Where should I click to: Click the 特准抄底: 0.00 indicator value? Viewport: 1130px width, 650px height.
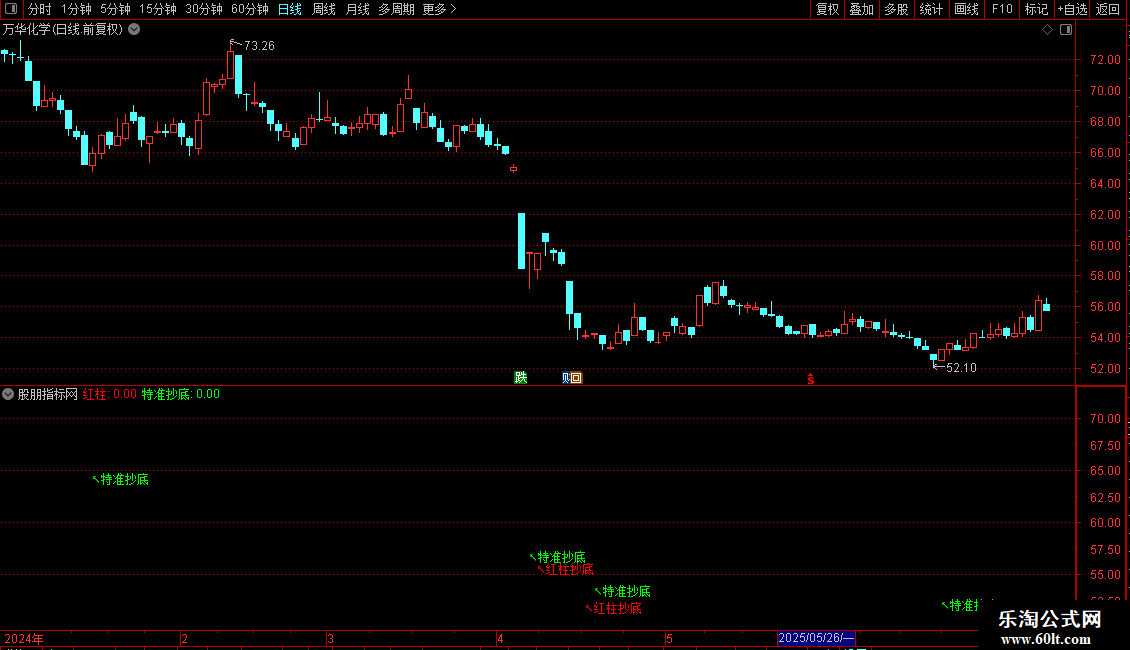click(x=180, y=394)
